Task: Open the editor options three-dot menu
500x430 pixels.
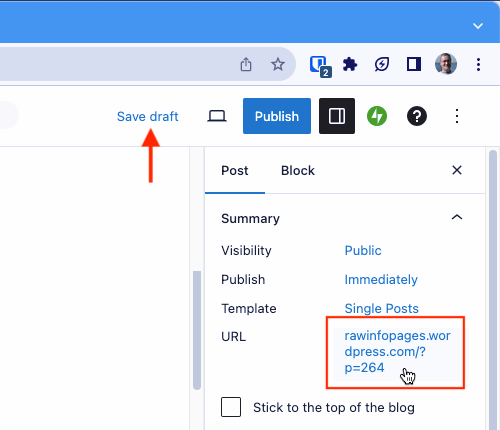Action: point(457,116)
